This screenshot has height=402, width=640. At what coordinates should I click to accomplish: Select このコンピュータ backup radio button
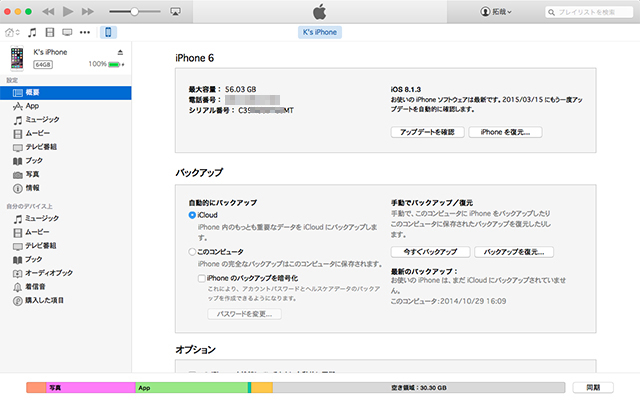pos(192,252)
